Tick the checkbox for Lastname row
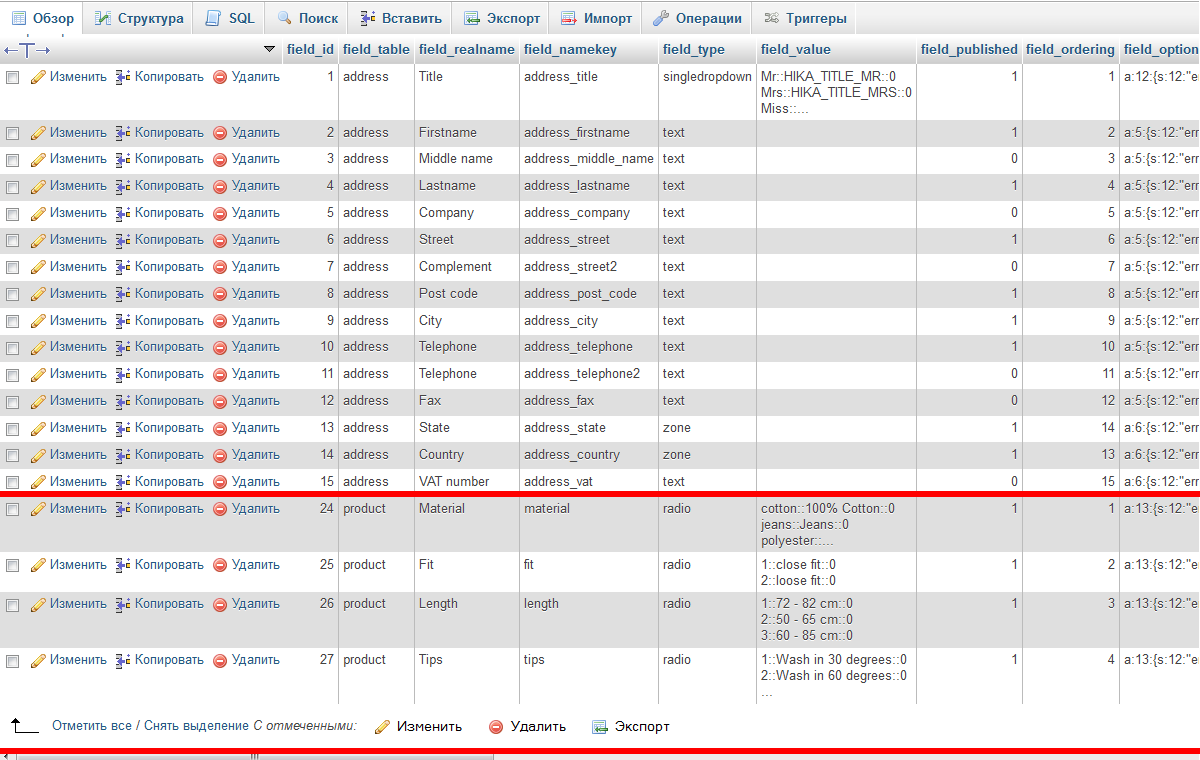The width and height of the screenshot is (1200, 760). click(x=13, y=186)
